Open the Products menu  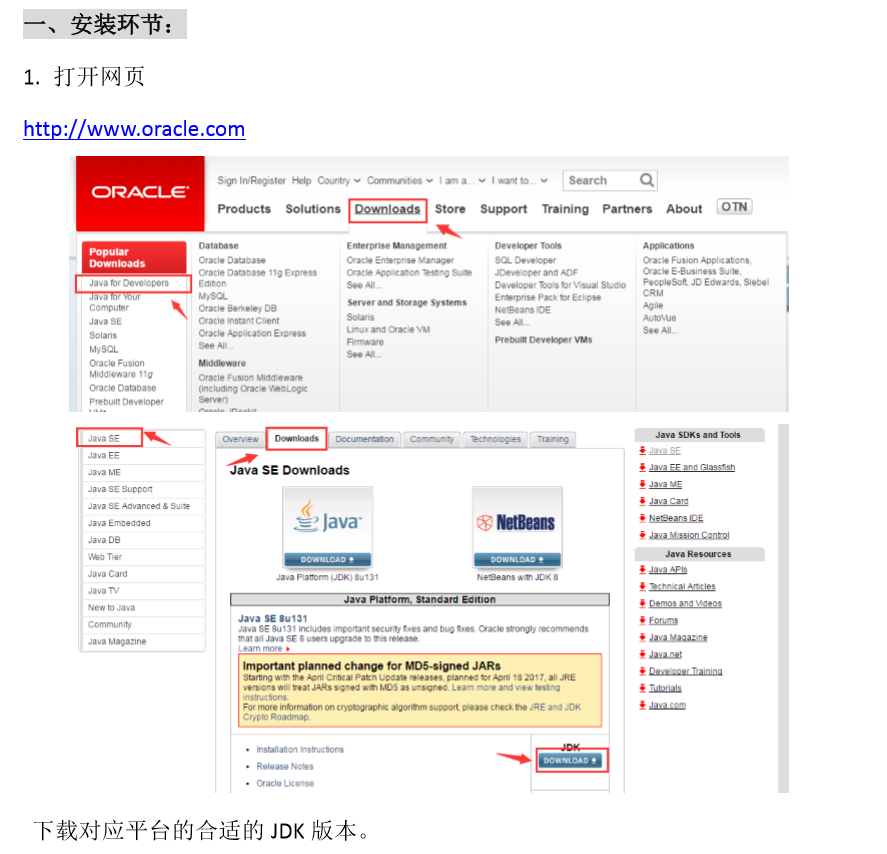244,209
